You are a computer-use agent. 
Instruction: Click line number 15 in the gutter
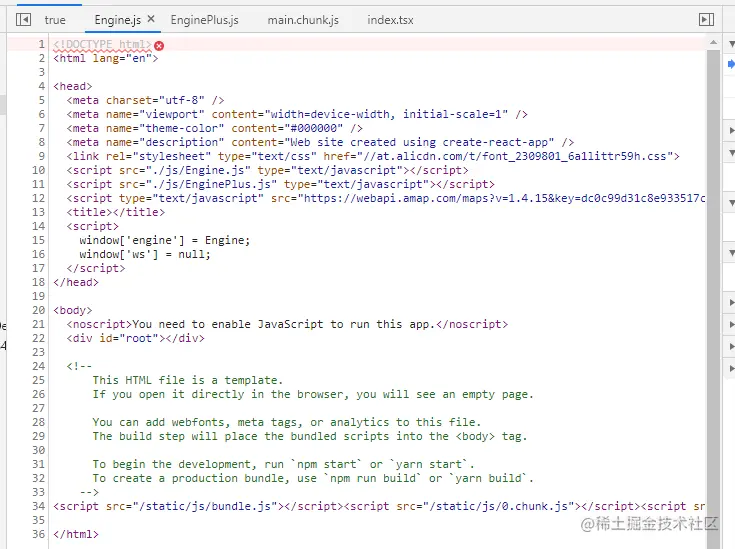(x=38, y=240)
